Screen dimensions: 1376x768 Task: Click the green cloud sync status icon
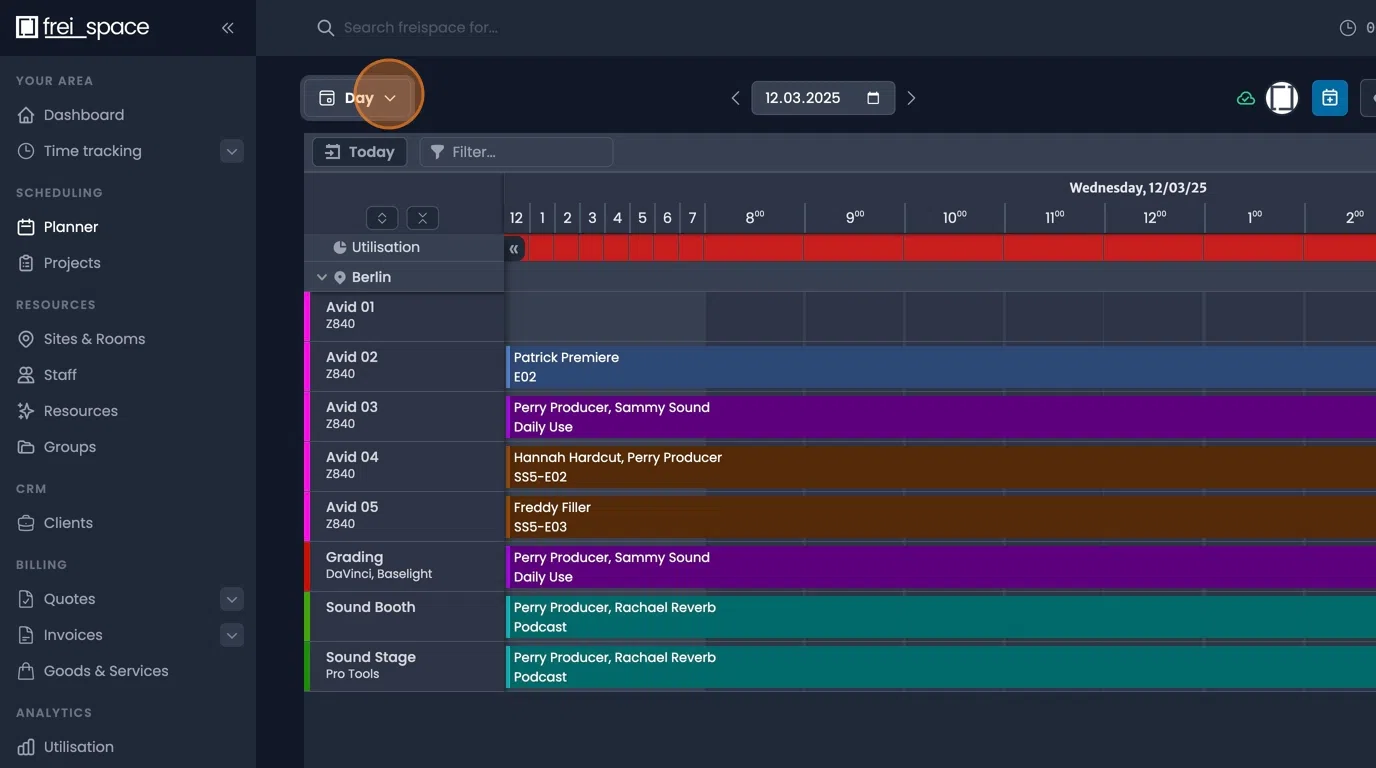tap(1245, 97)
